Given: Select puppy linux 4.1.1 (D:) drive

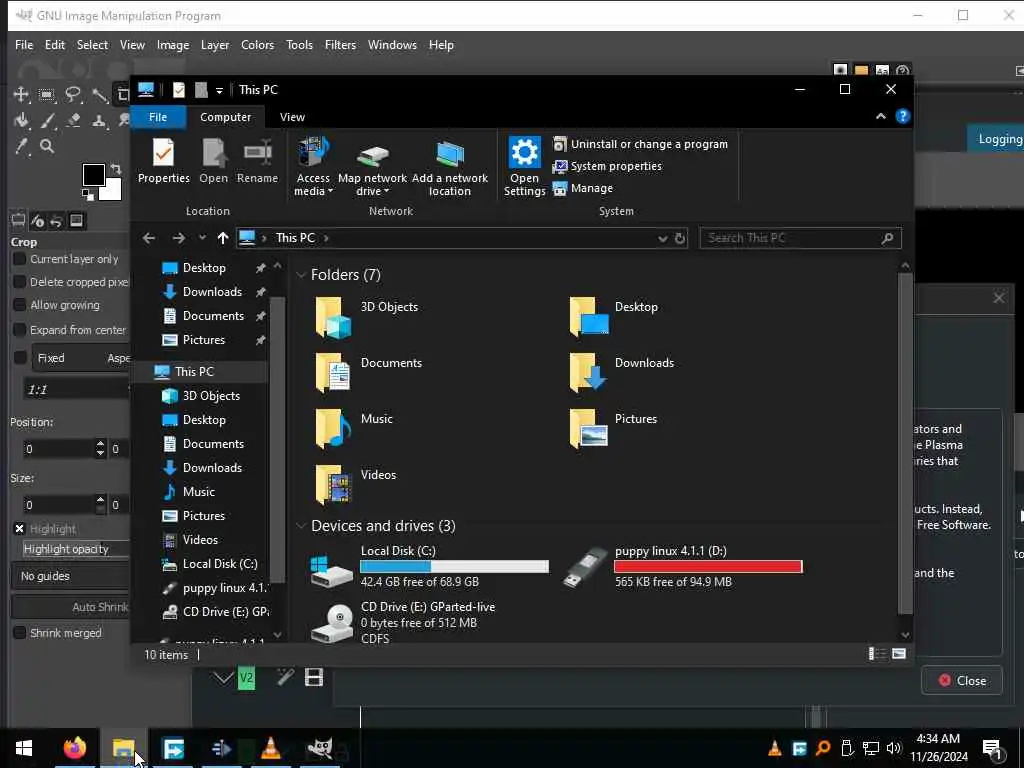Looking at the screenshot, I should pos(682,566).
